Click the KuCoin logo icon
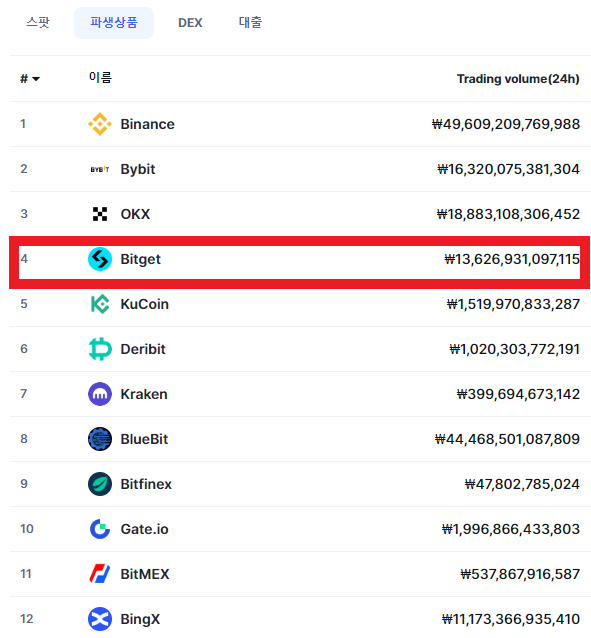 (x=100, y=304)
